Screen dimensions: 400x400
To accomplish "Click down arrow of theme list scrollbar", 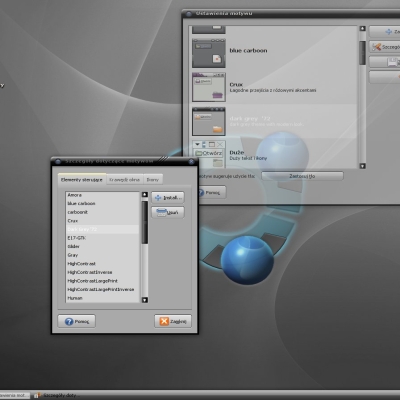I will [363, 166].
